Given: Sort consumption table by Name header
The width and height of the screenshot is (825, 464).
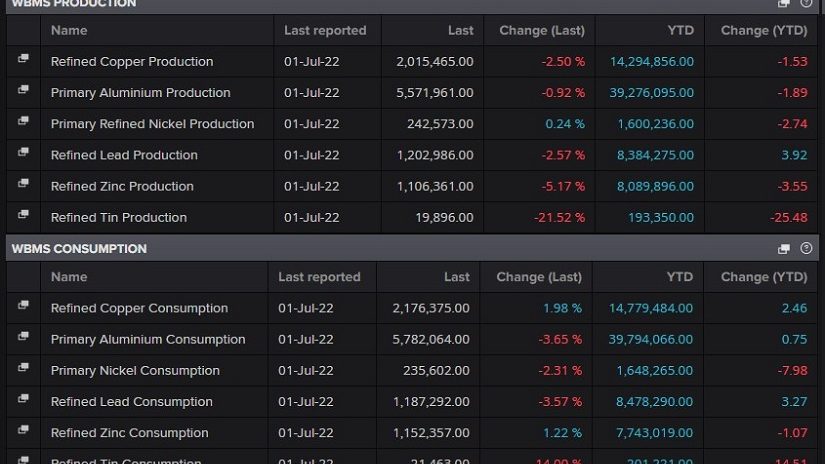Looking at the screenshot, I should coord(69,277).
